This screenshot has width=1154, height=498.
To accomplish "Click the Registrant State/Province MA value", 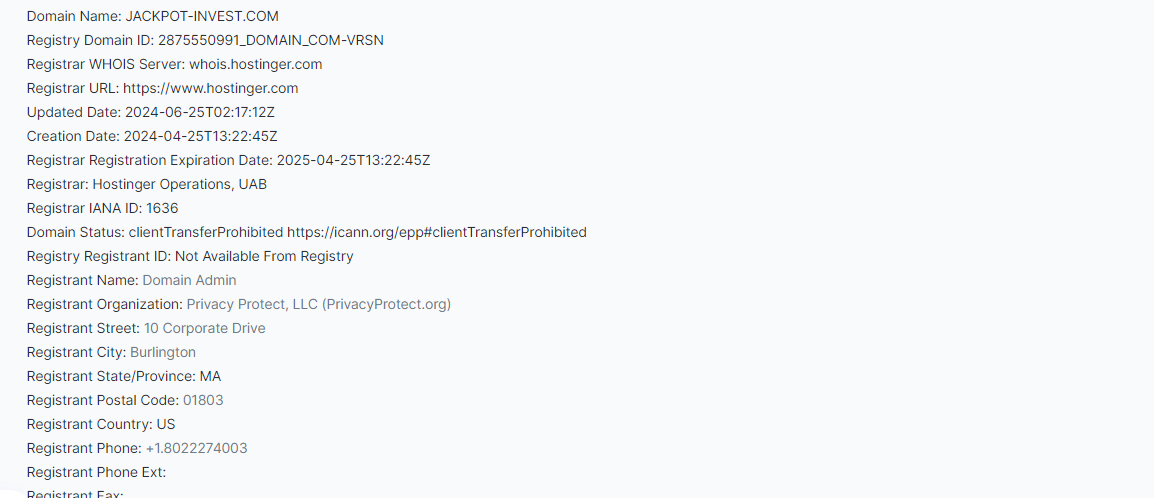I will (x=210, y=377).
